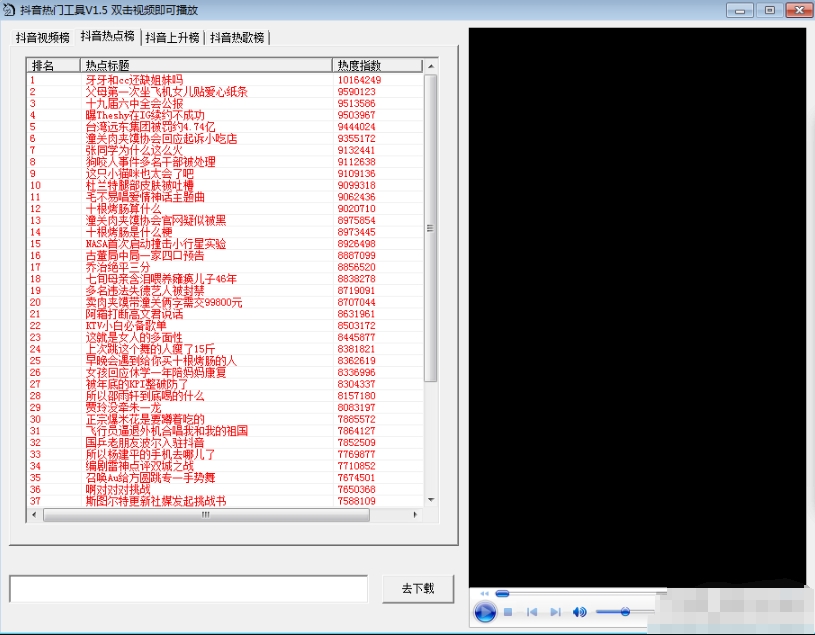Sort by 排名 column header
The width and height of the screenshot is (815, 635).
click(54, 65)
